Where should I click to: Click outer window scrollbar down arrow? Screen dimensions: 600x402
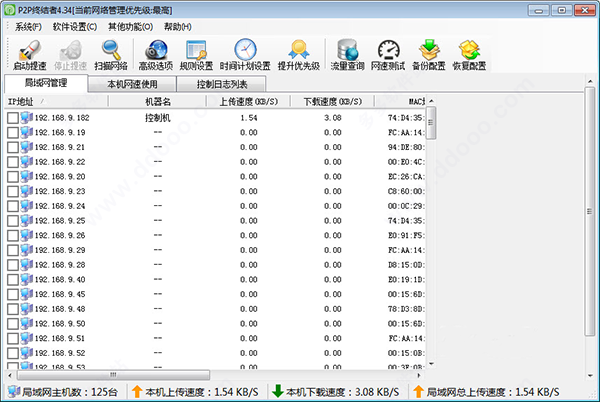click(x=590, y=376)
